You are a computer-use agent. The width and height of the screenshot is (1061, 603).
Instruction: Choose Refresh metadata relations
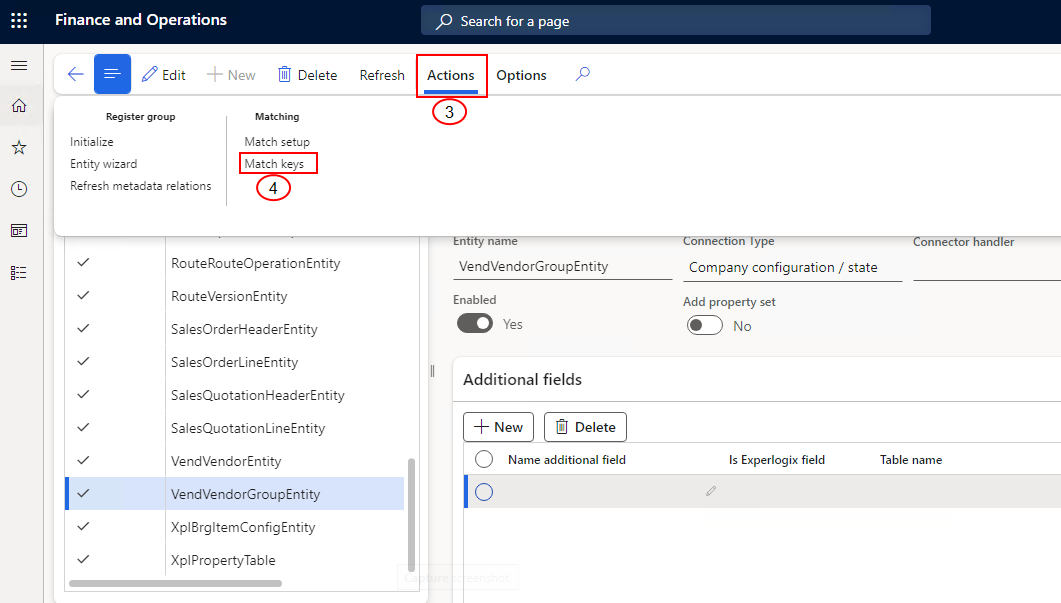click(x=141, y=186)
